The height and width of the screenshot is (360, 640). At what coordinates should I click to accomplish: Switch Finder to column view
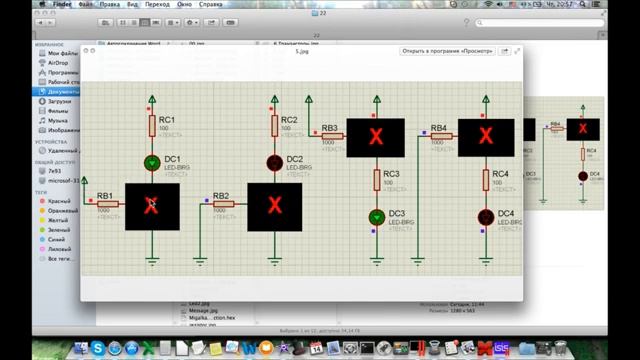[144, 23]
